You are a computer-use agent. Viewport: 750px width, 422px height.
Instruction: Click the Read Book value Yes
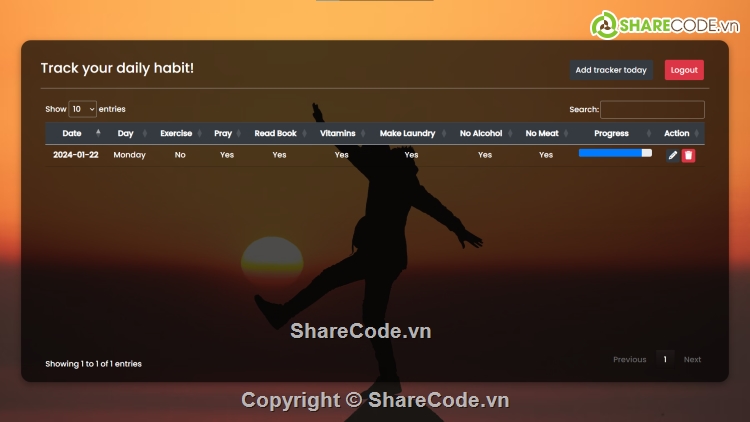[x=279, y=155]
